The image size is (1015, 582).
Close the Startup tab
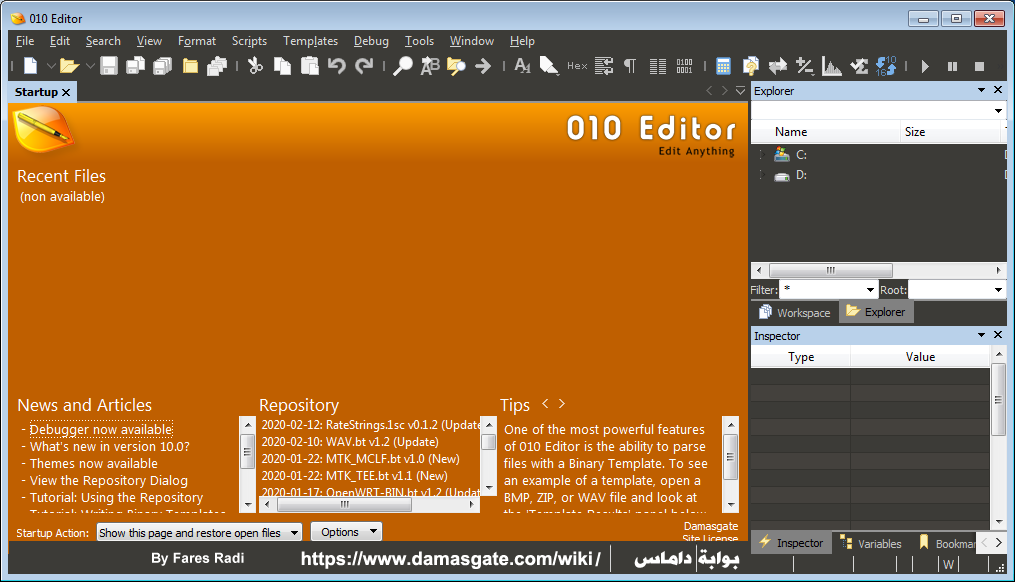click(x=66, y=93)
